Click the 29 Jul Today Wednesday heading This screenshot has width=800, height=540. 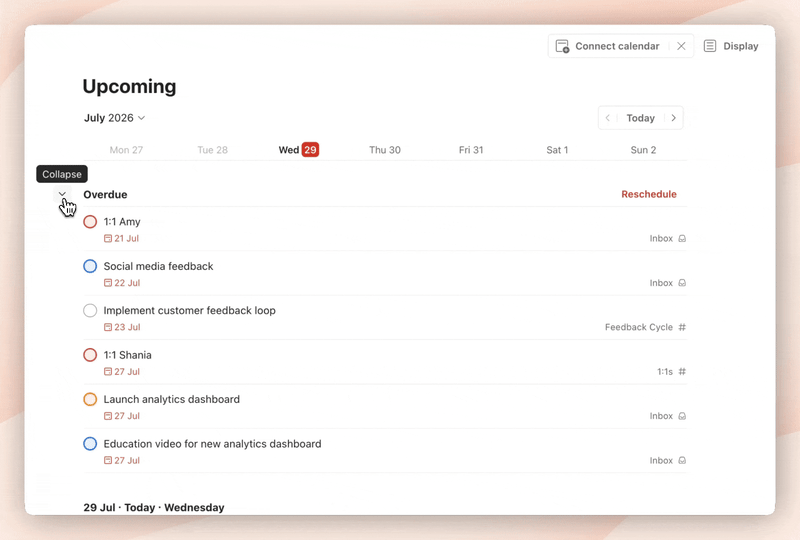click(x=154, y=507)
